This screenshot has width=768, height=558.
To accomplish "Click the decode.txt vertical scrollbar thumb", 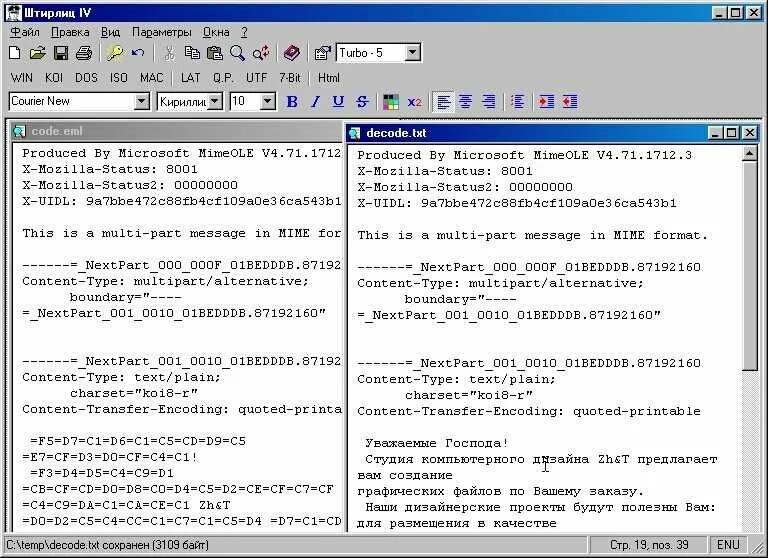I will pyautogui.click(x=749, y=266).
